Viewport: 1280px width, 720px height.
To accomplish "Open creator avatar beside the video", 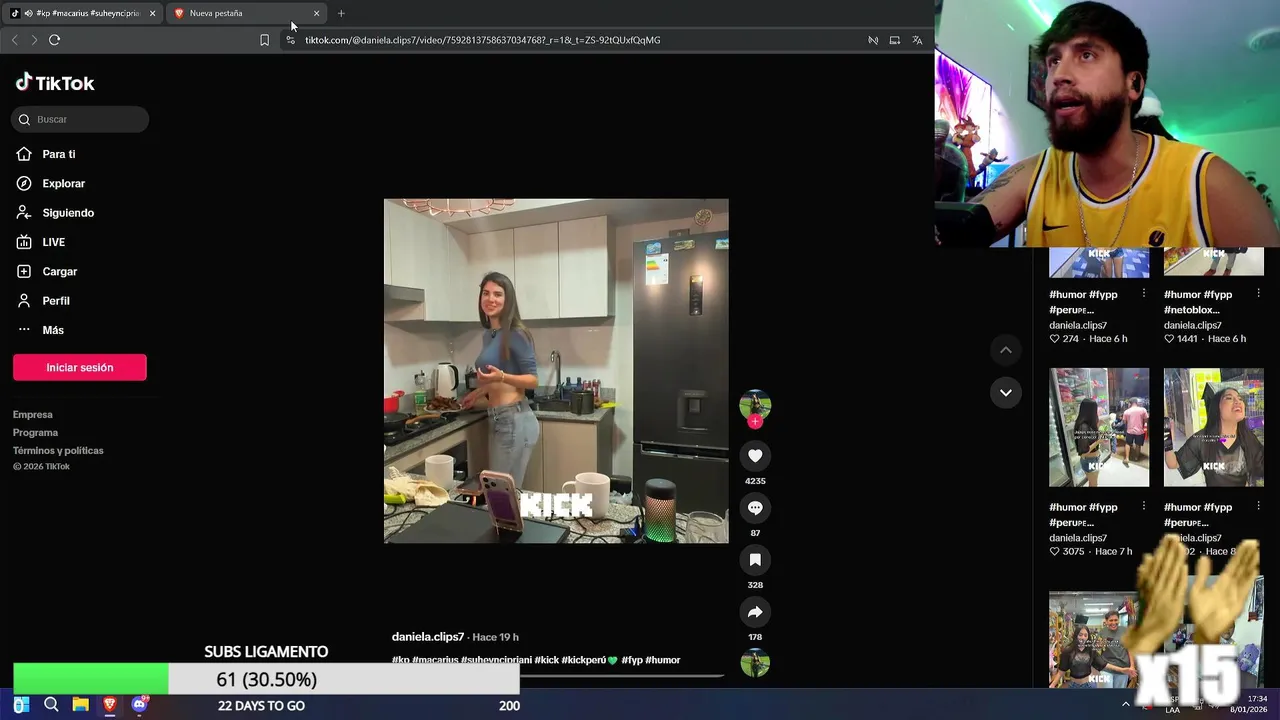I will [x=755, y=404].
